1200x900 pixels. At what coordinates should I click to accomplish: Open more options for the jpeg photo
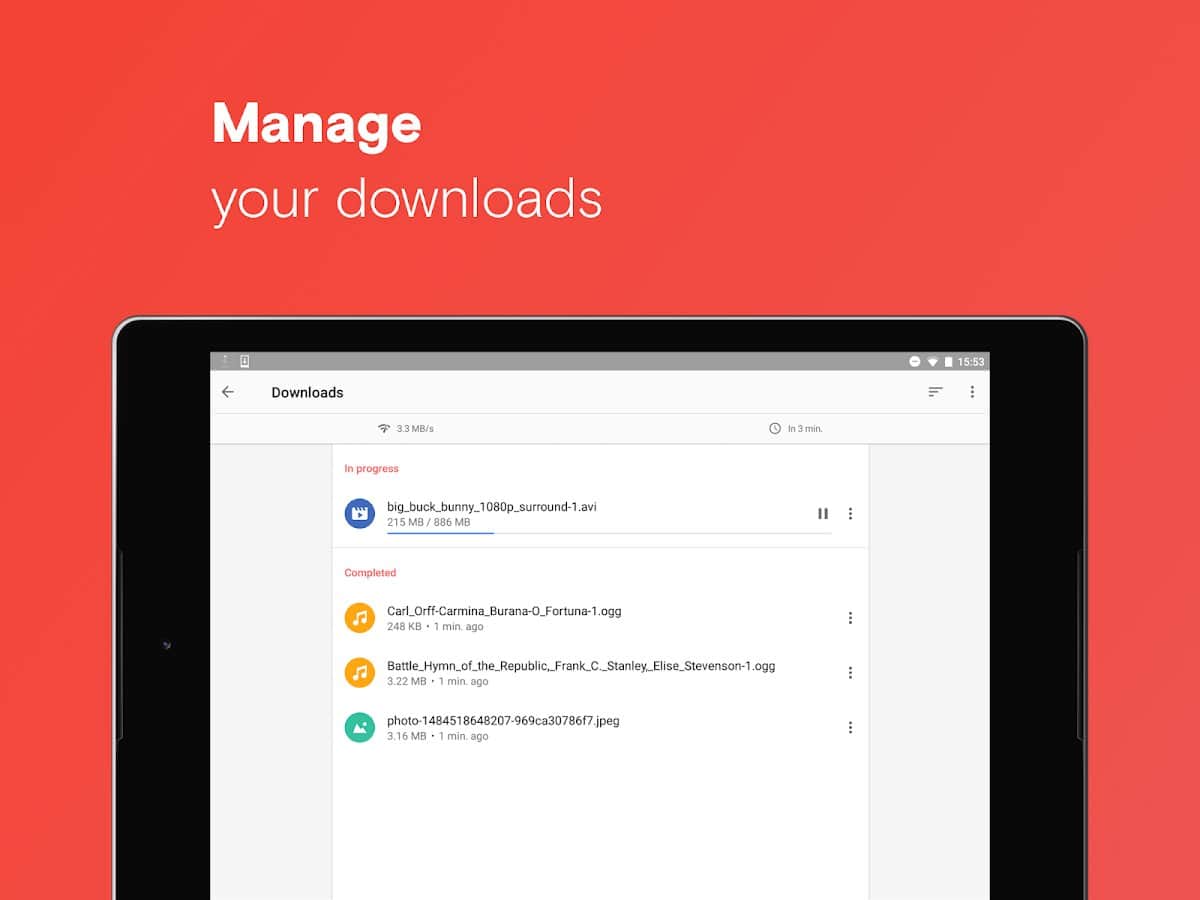[850, 728]
